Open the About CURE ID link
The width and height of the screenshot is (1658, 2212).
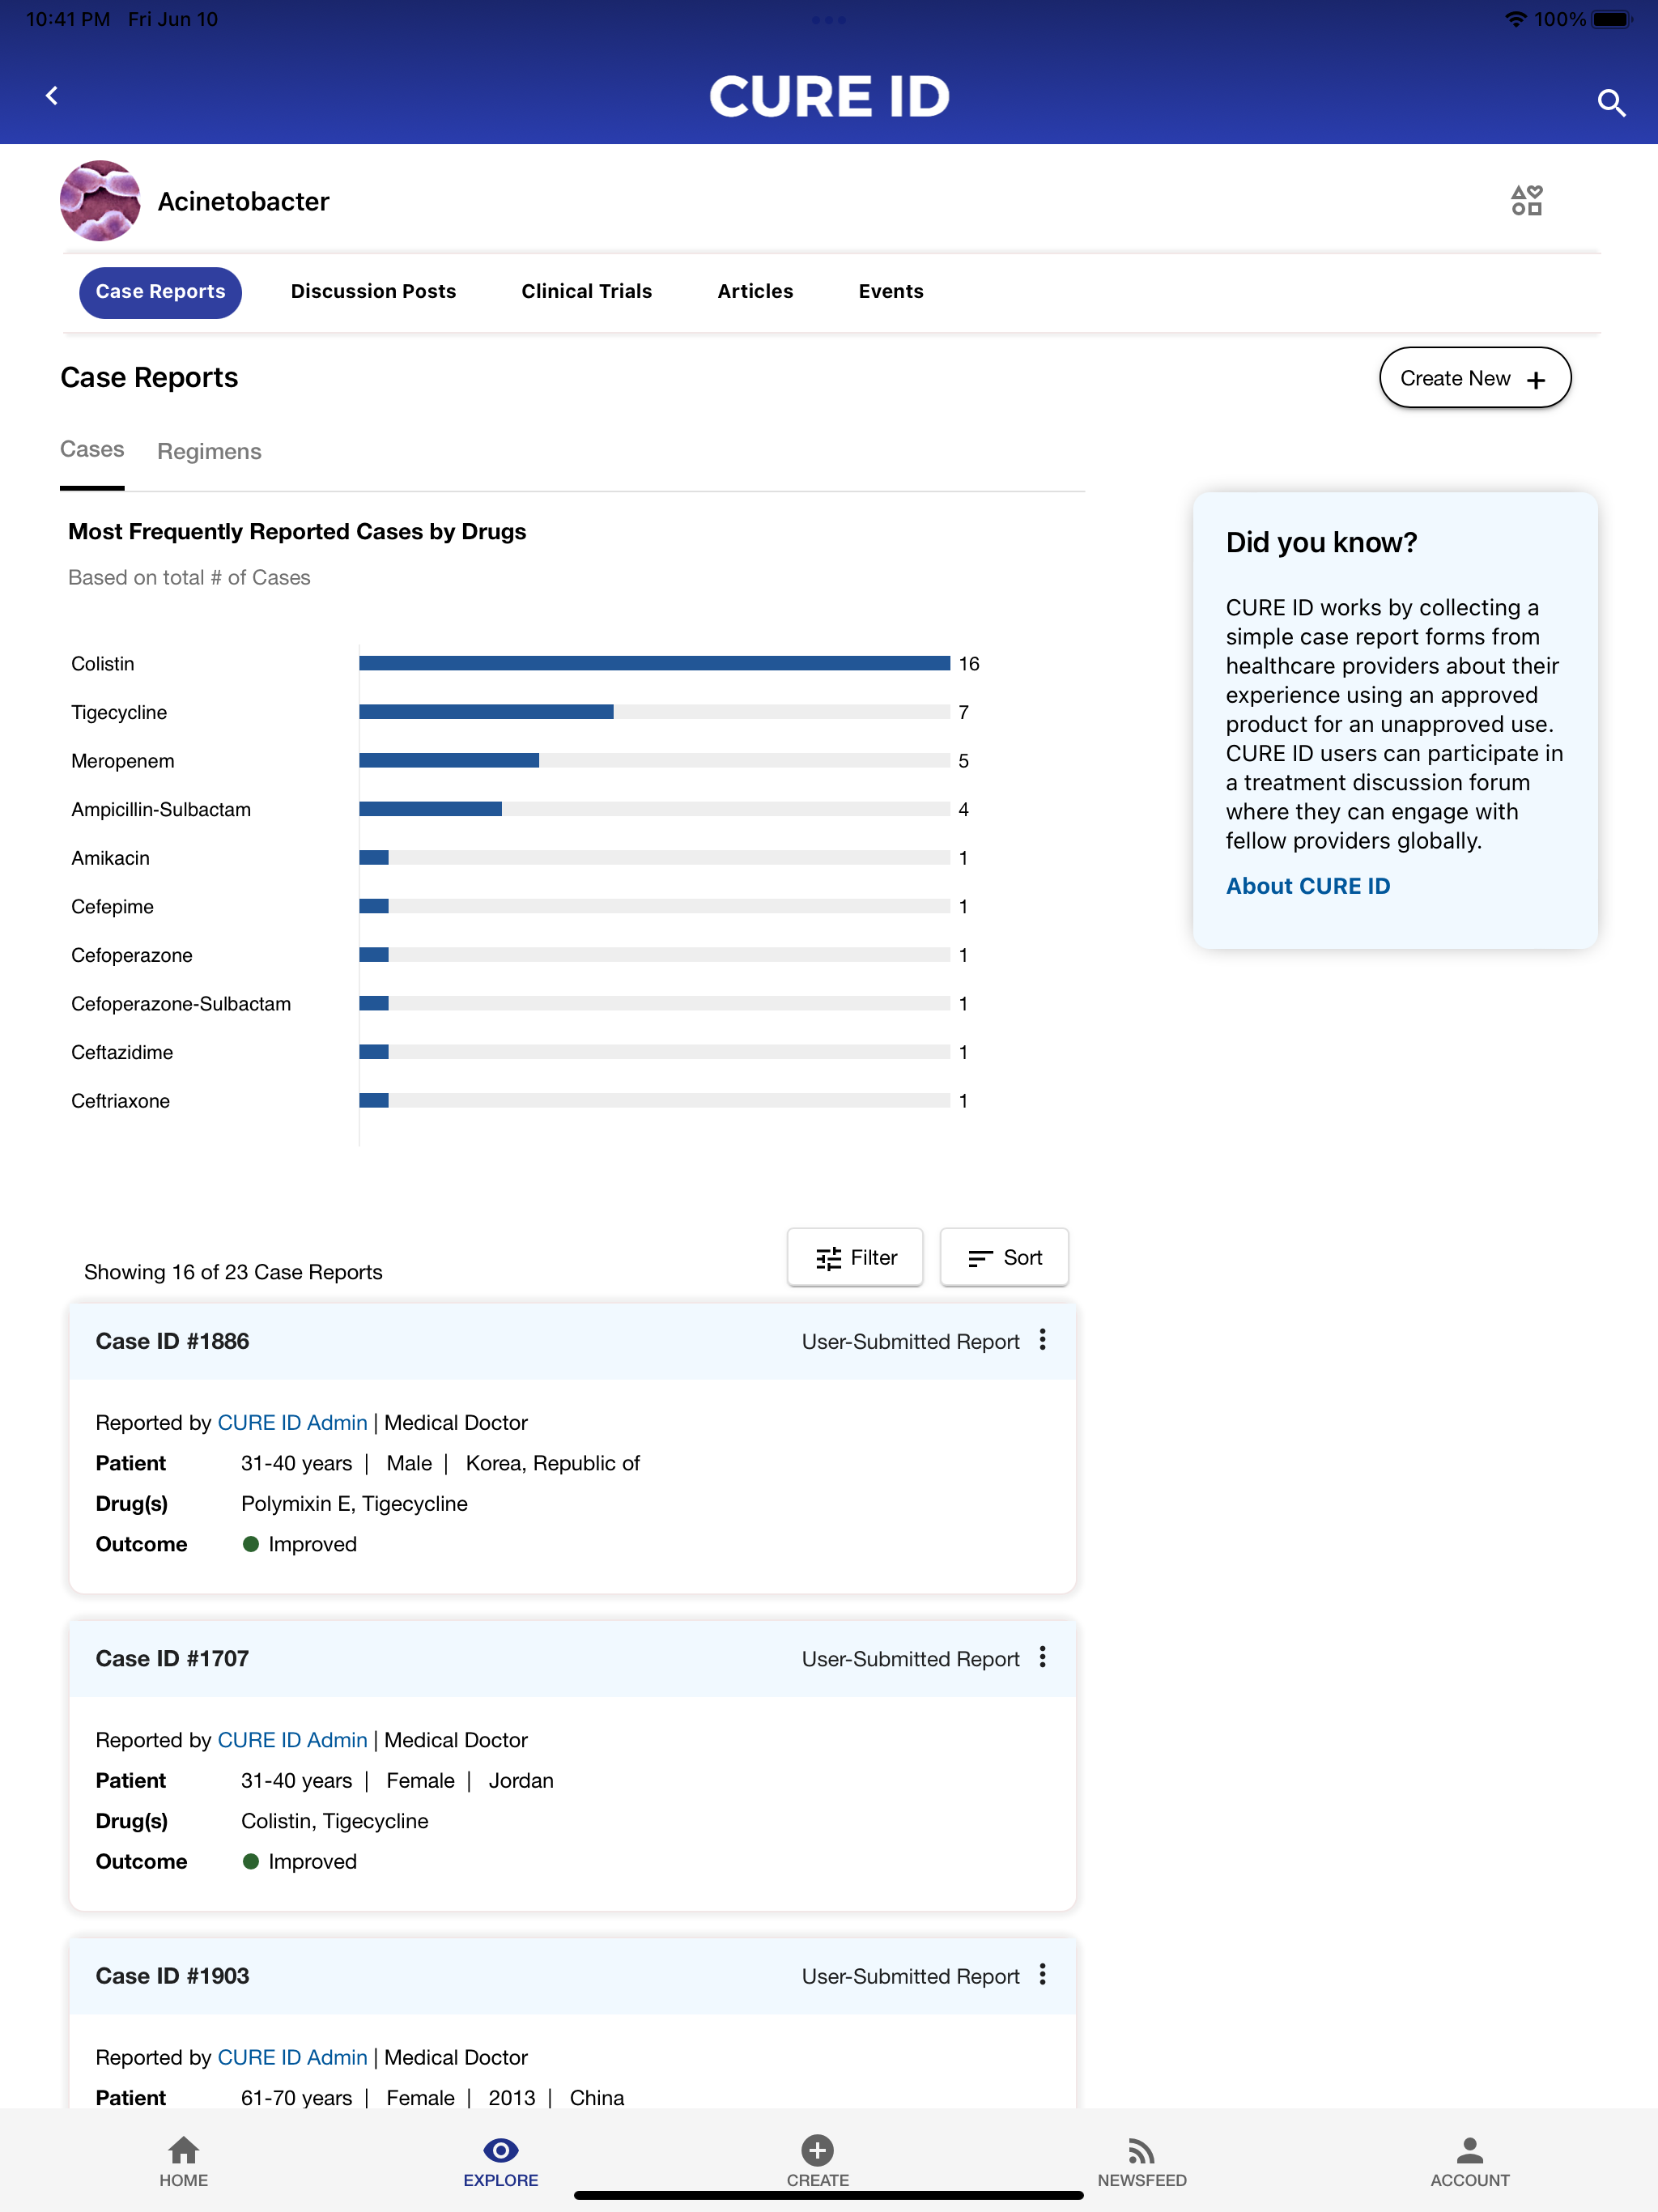point(1308,886)
